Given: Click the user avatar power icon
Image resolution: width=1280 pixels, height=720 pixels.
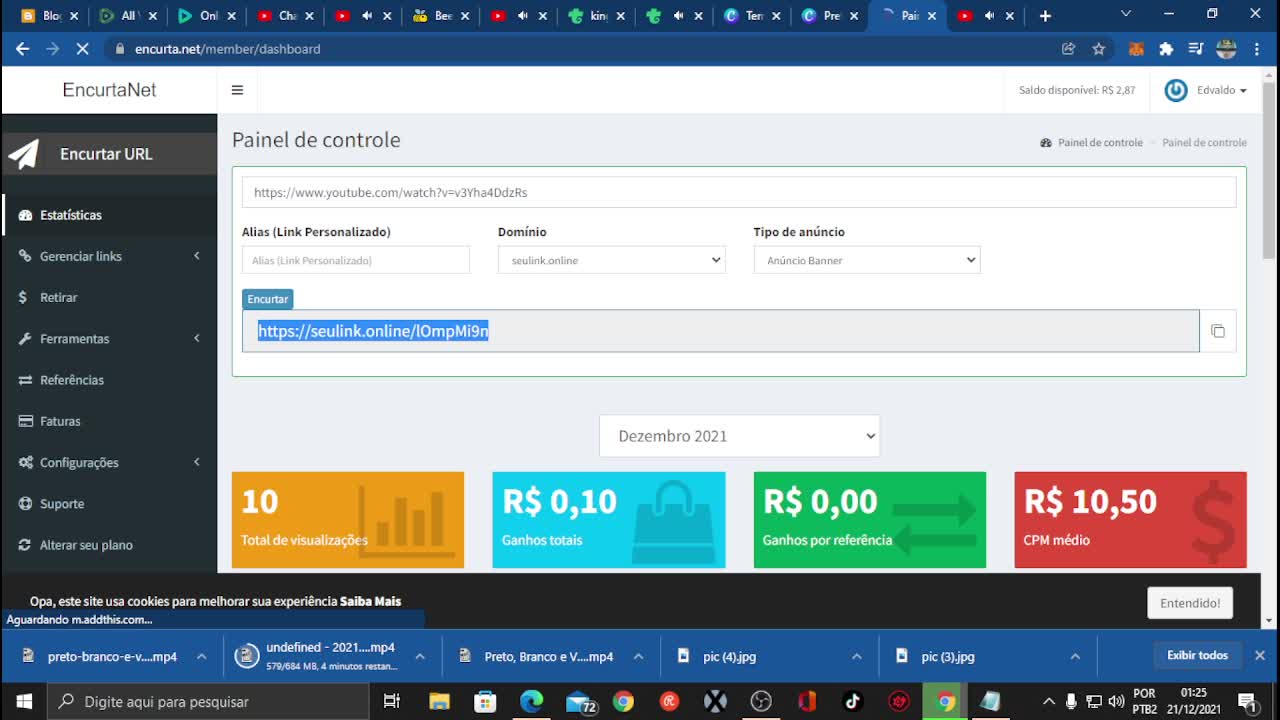Looking at the screenshot, I should (1176, 90).
